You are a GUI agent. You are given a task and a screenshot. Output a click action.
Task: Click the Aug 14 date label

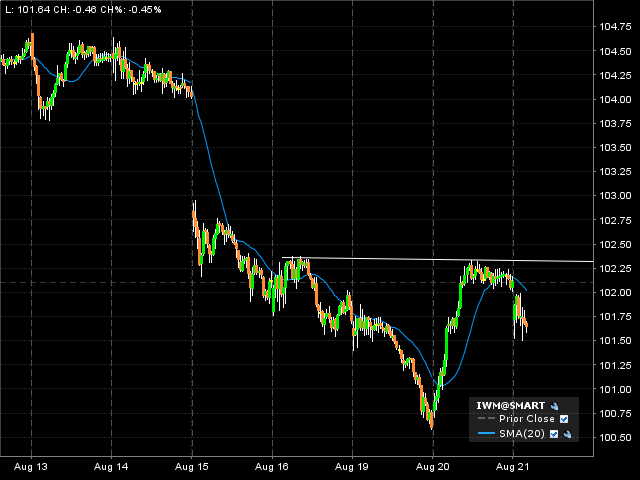click(x=111, y=467)
